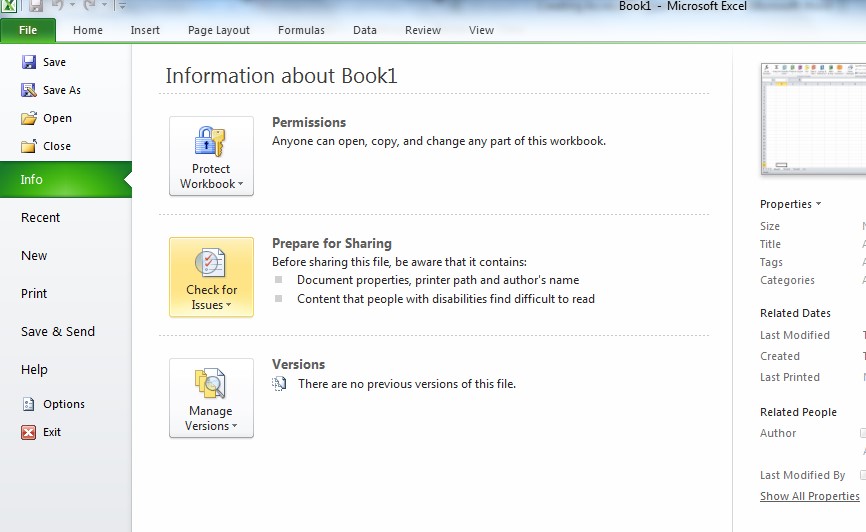Click 'Before sharing this file' sentence
The image size is (866, 532).
(399, 262)
